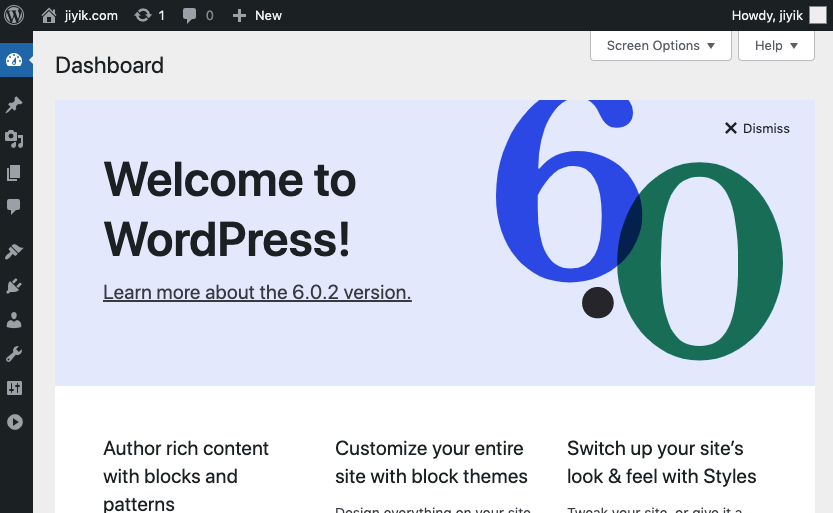The height and width of the screenshot is (513, 833).
Task: Dismiss the Welcome to WordPress panel
Action: click(x=757, y=129)
